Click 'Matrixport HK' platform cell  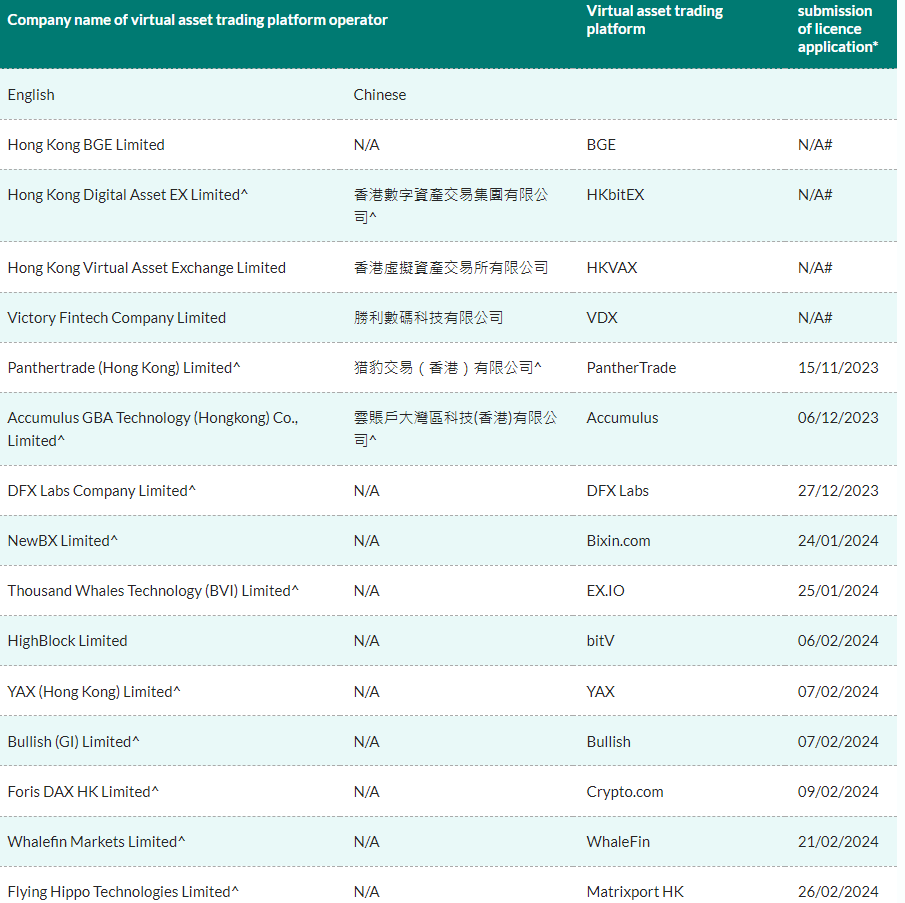point(635,892)
